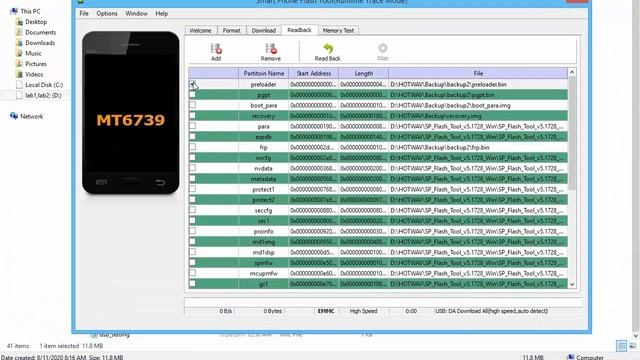Viewport: 640px width, 360px height.
Task: Select the preloader.bin file path cell
Action: pos(478,84)
